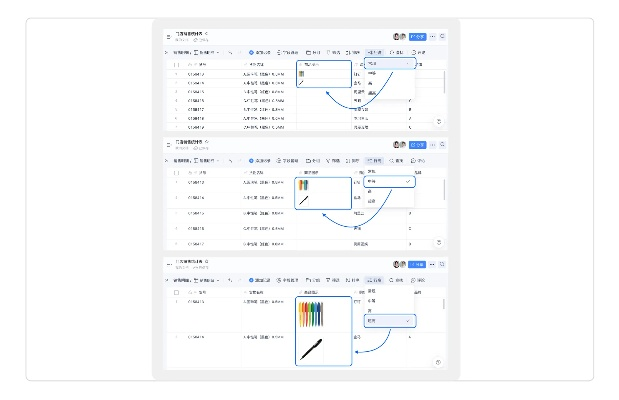Screen dimensions: 619x400
Task: Open the more options ellipsis in top table
Action: coord(433,35)
